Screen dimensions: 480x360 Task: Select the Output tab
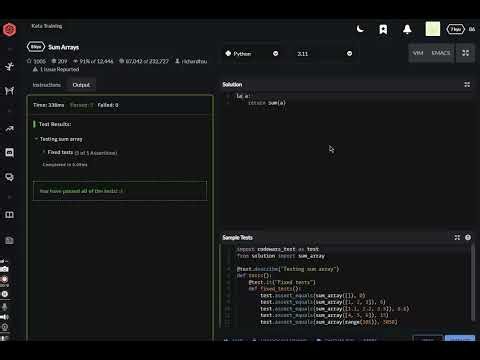pos(81,85)
